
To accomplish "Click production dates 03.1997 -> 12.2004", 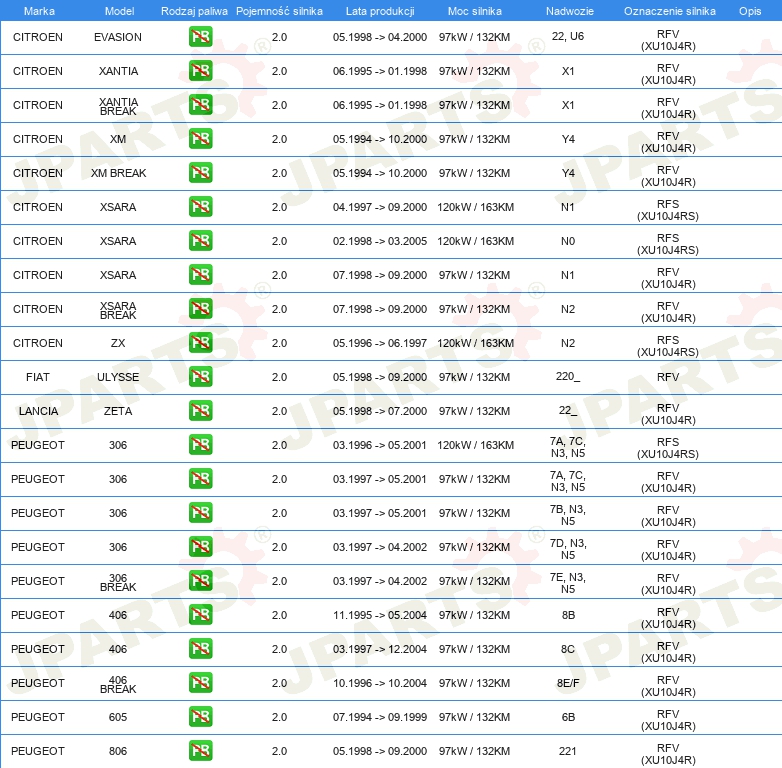I will (380, 649).
